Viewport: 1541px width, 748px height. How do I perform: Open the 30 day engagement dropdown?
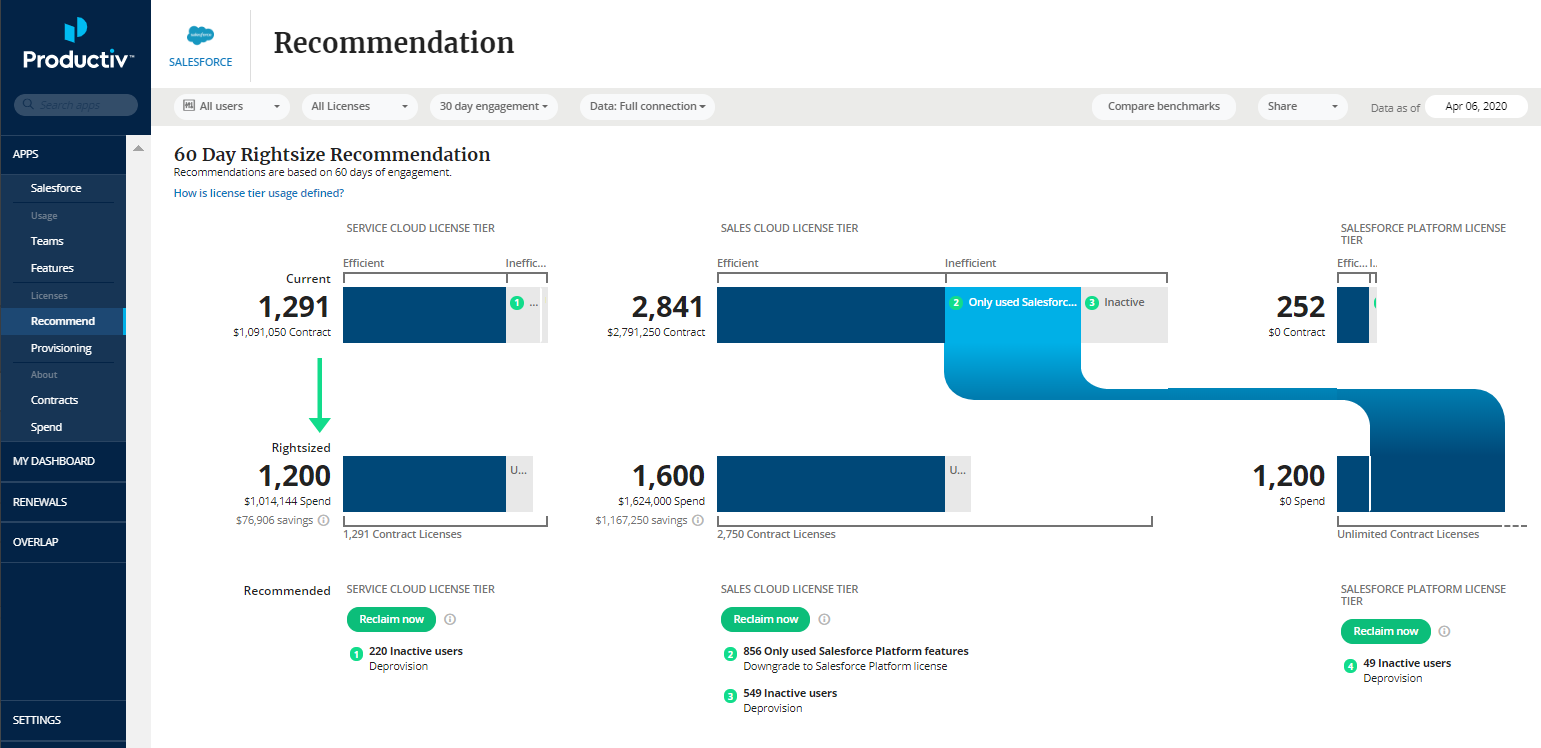click(x=493, y=106)
